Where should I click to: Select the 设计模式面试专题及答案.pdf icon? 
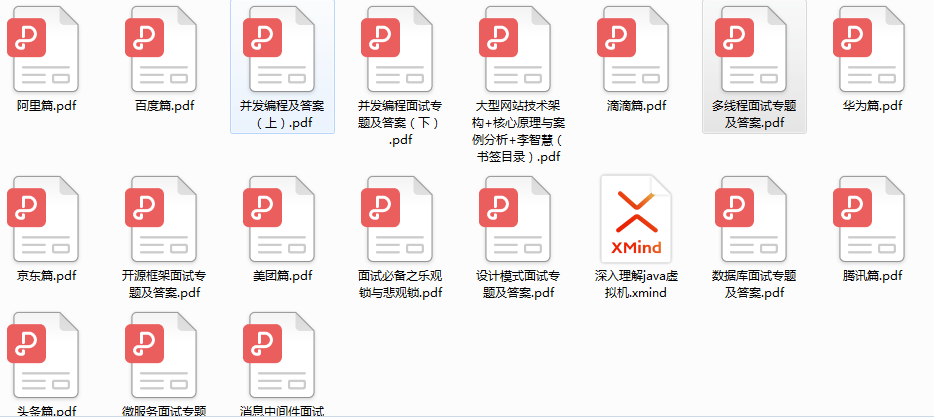pyautogui.click(x=515, y=219)
